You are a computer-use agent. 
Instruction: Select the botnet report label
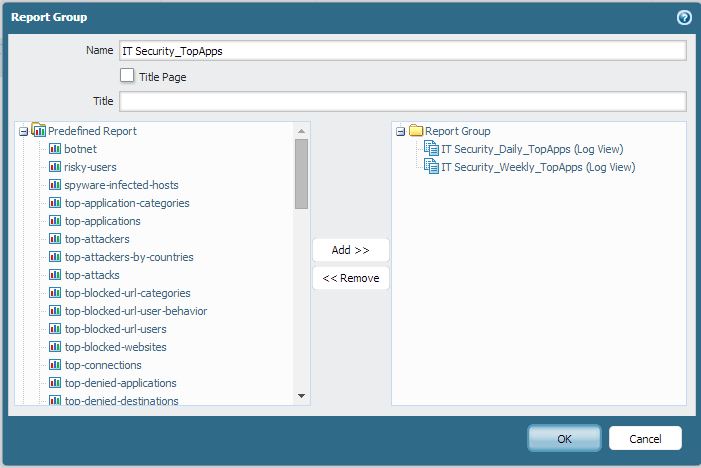[80, 149]
